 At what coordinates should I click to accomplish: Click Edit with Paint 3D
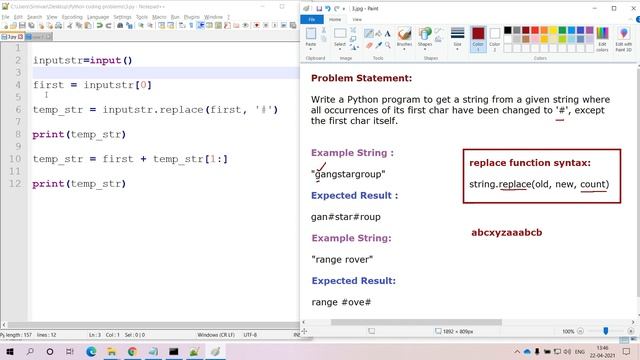pyautogui.click(x=623, y=39)
